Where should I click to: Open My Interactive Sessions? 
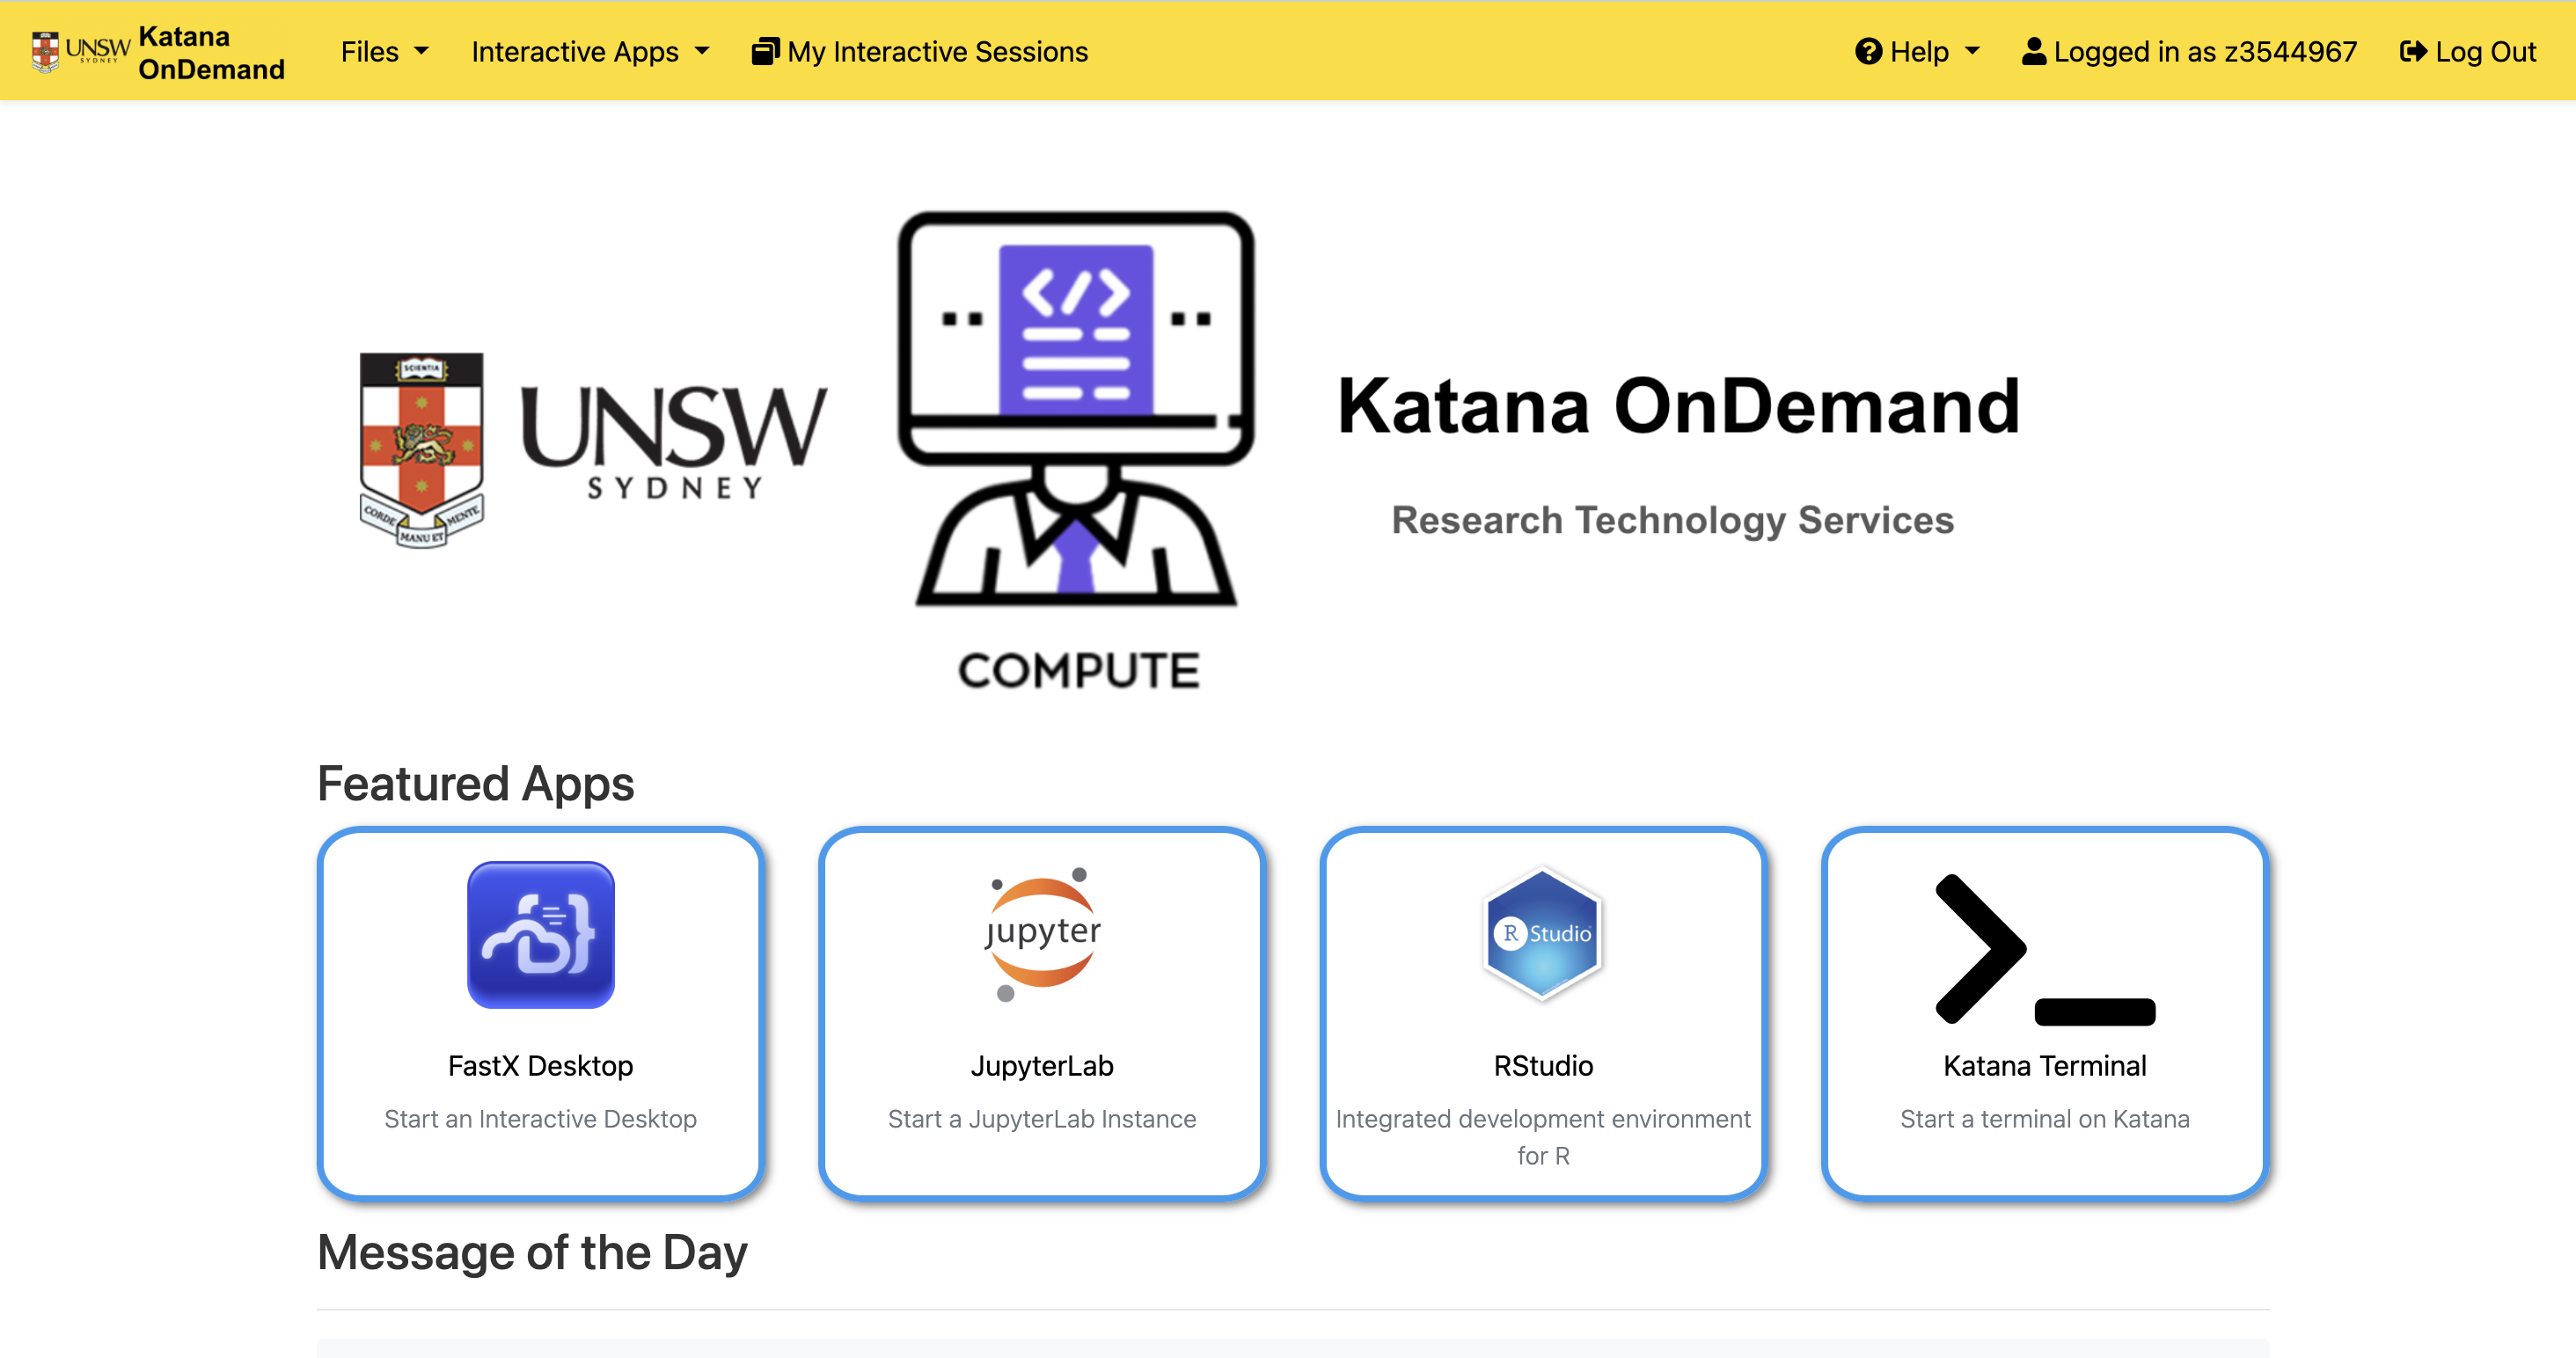(920, 51)
